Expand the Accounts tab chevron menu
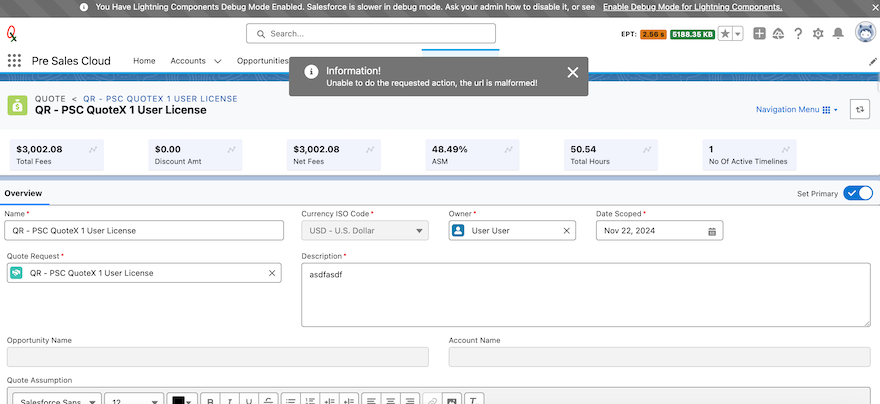 pyautogui.click(x=218, y=61)
